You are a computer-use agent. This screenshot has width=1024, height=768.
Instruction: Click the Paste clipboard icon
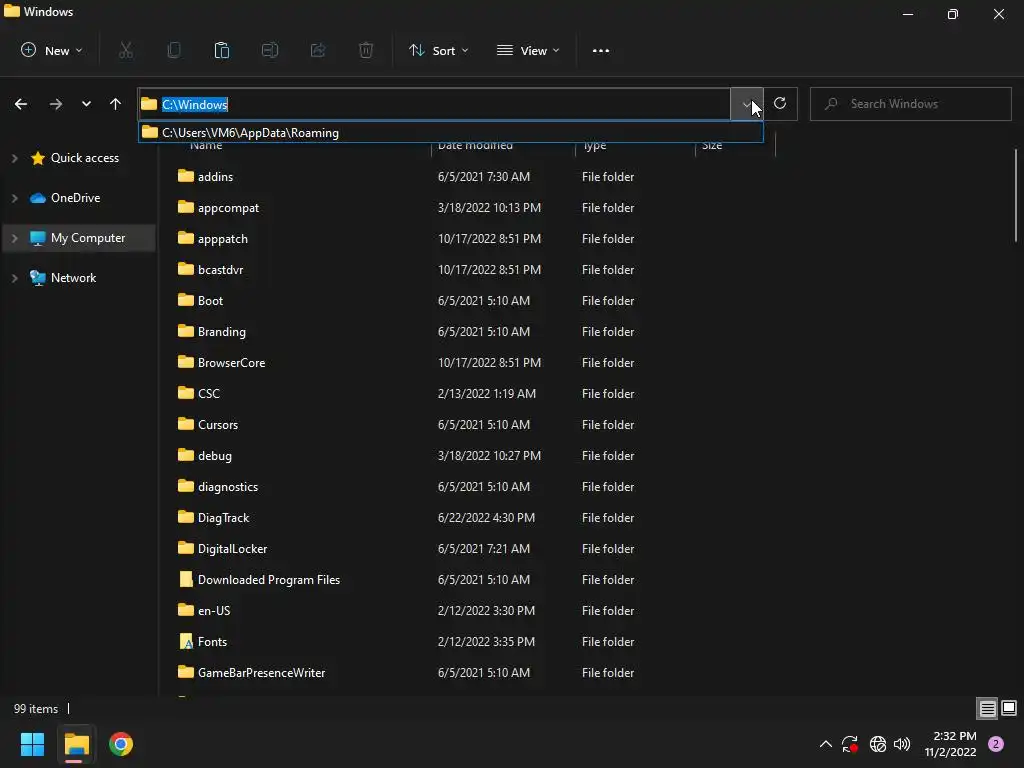(222, 50)
